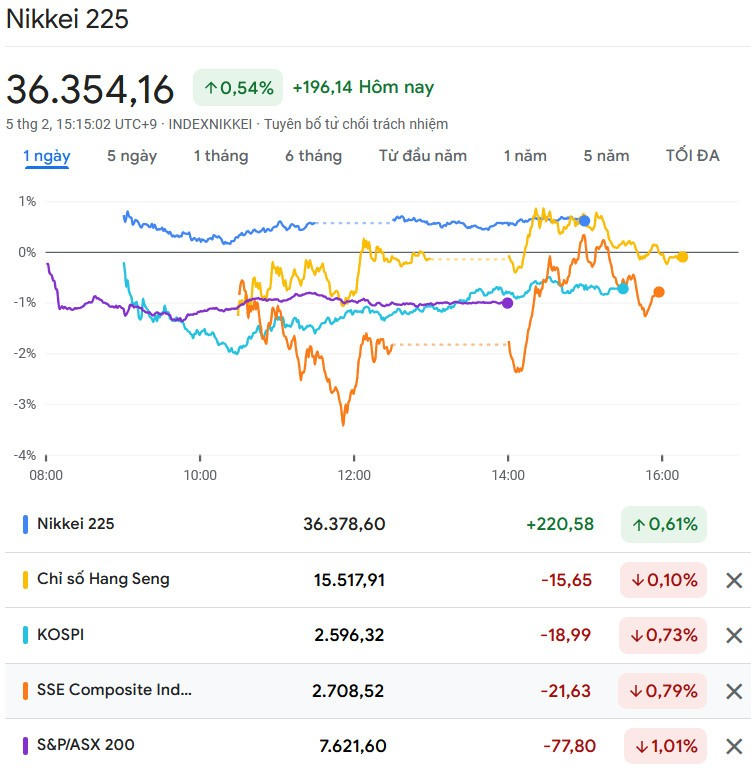Switch to the 1 năm tab

(525, 156)
